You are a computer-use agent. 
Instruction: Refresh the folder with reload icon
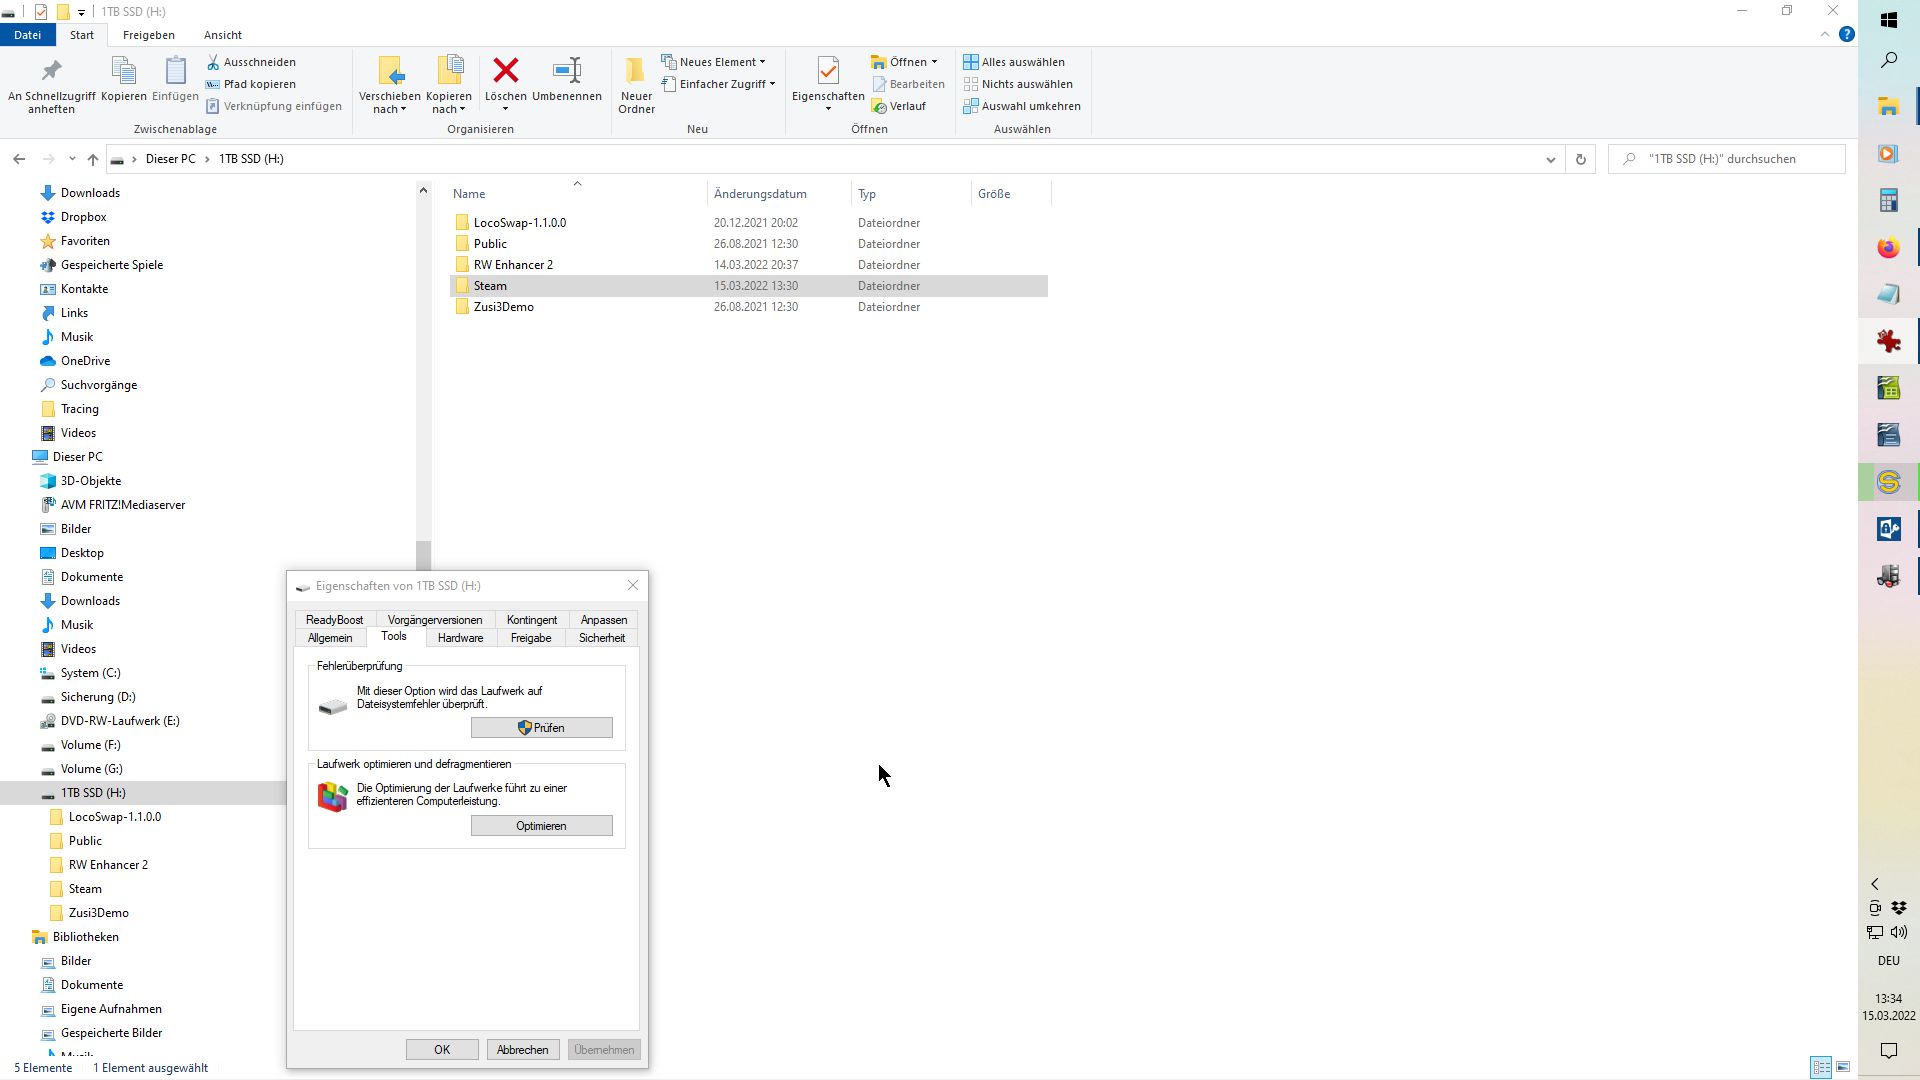coord(1580,159)
